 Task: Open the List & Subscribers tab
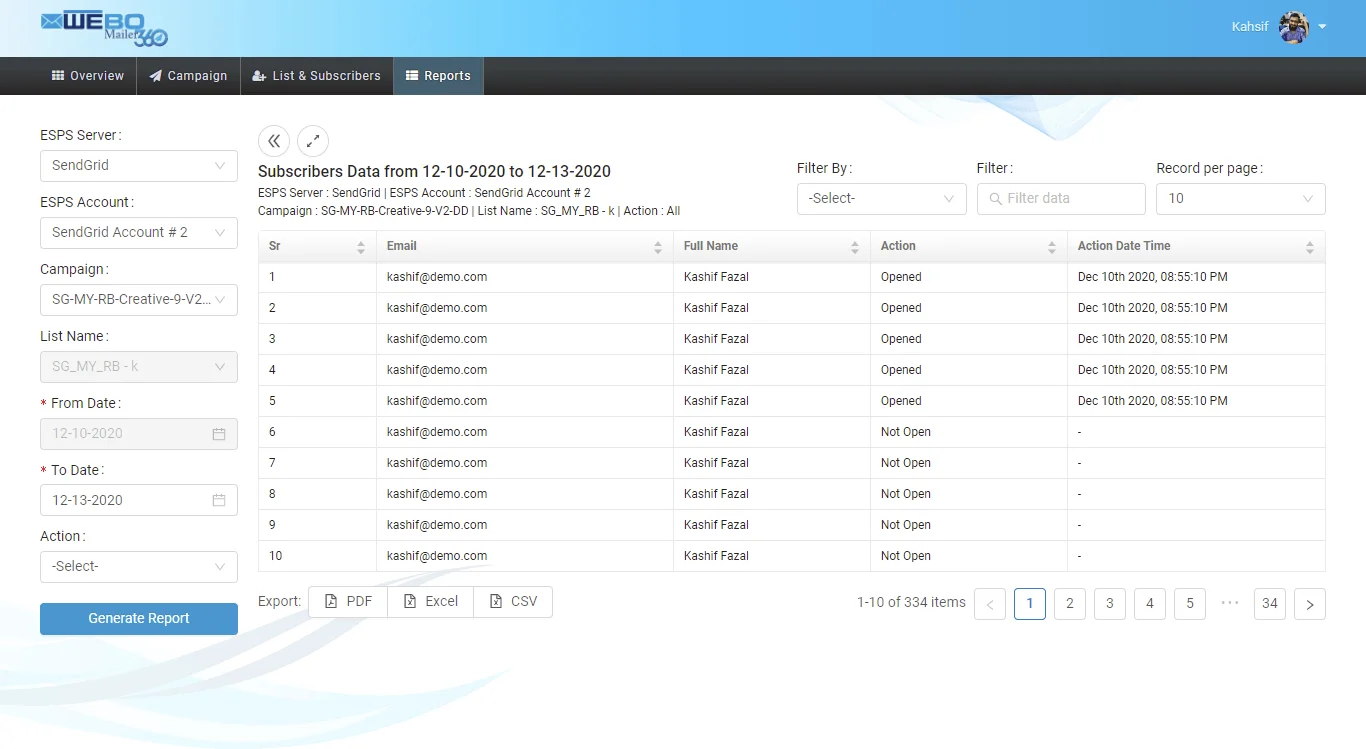tap(316, 76)
